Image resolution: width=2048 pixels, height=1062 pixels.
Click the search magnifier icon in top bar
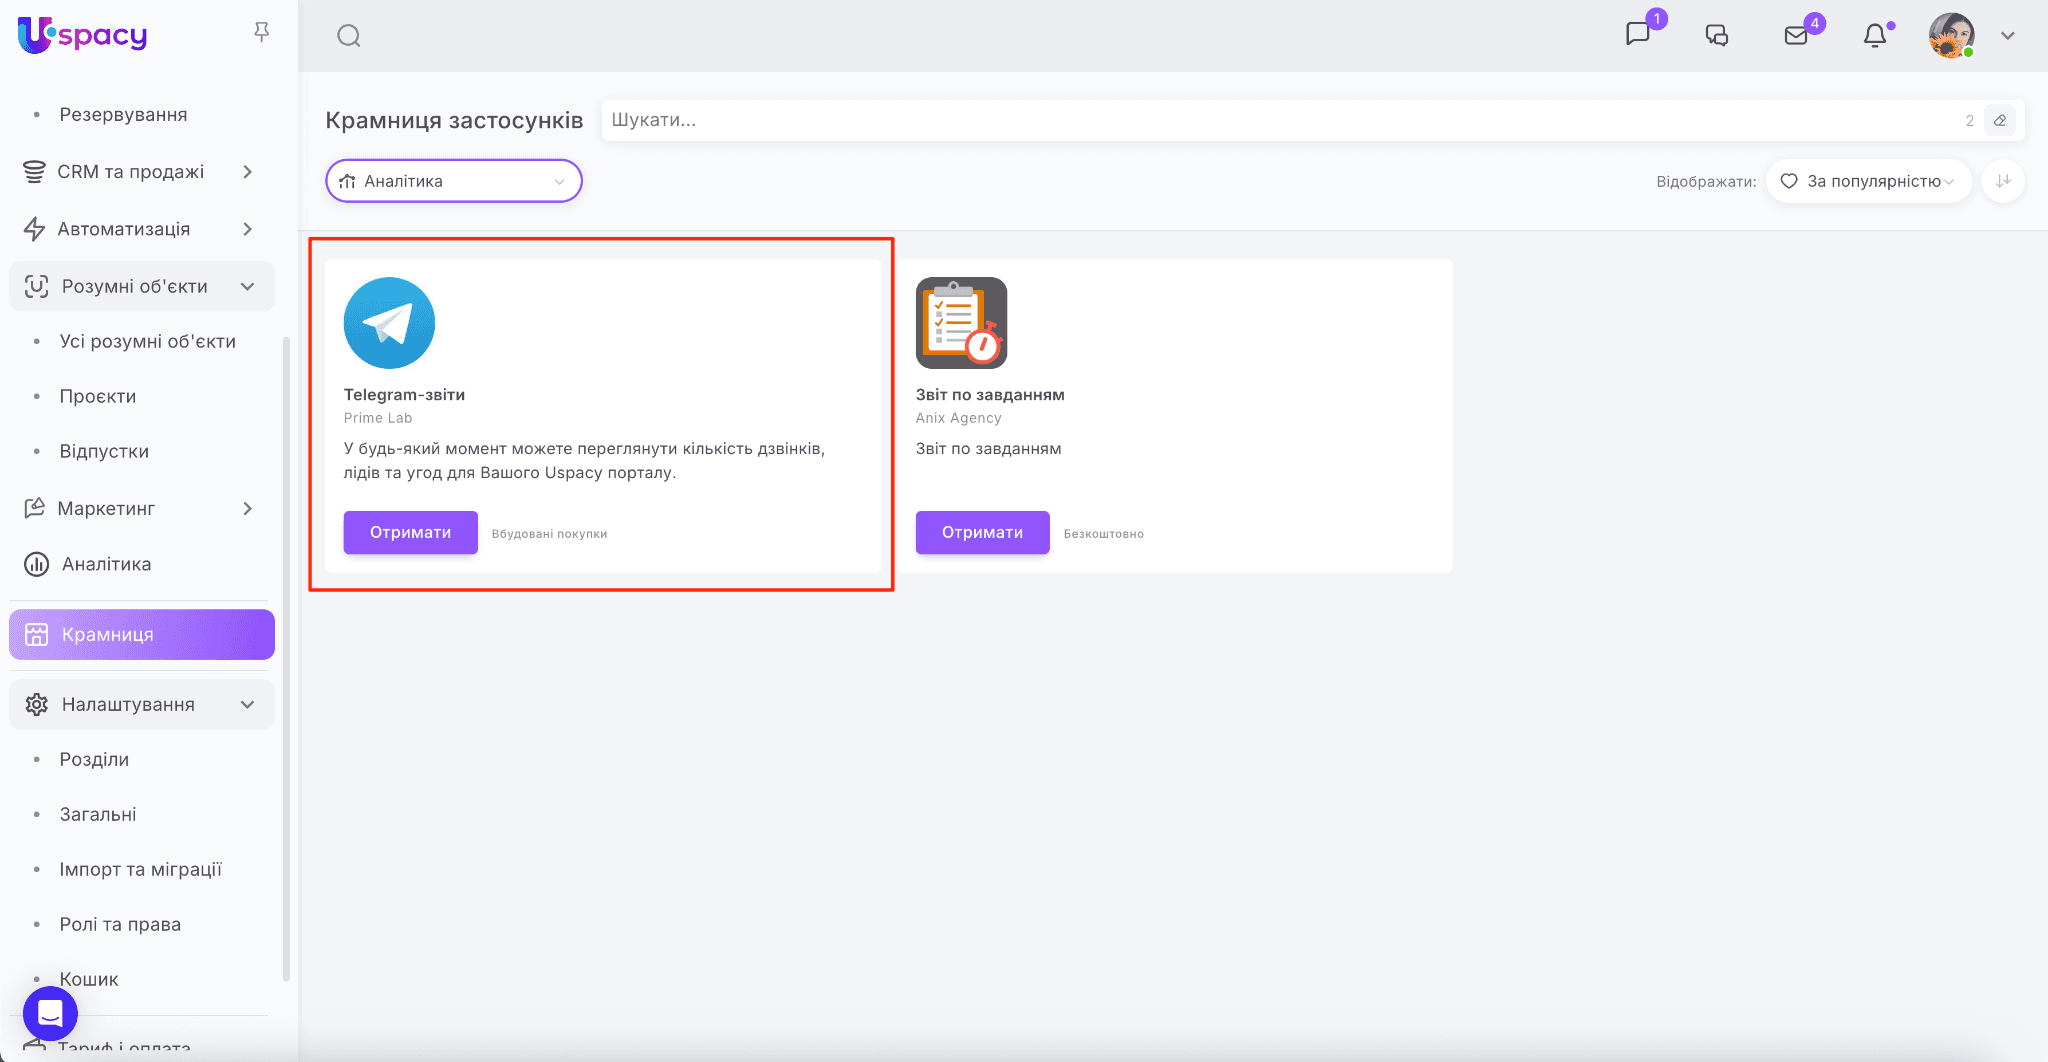[x=348, y=36]
